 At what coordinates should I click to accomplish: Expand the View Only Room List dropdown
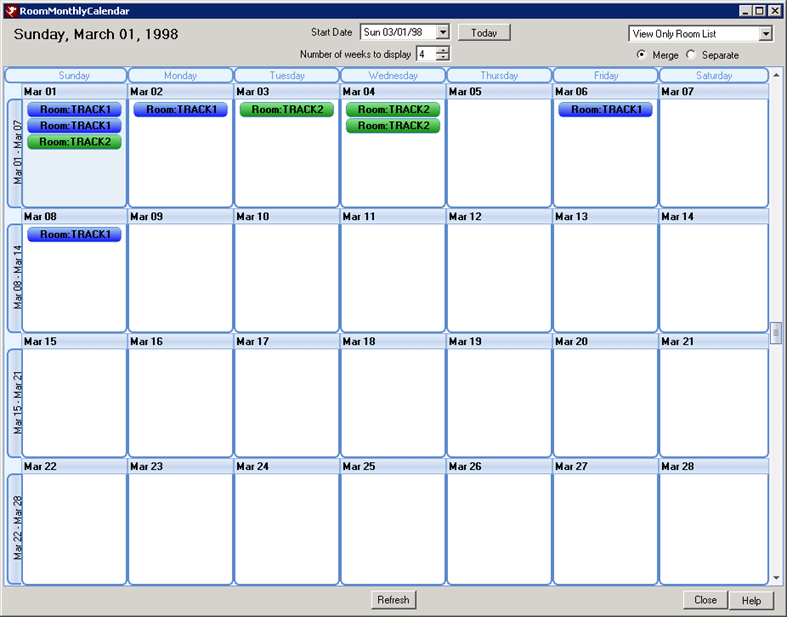coord(765,34)
